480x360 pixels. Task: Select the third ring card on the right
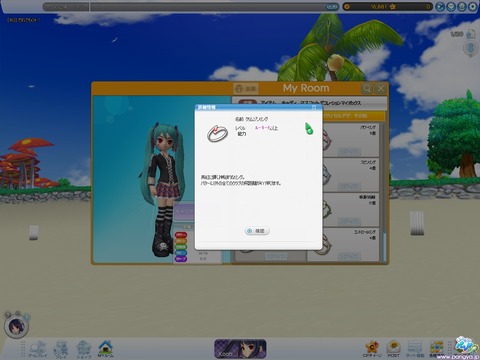(350, 210)
